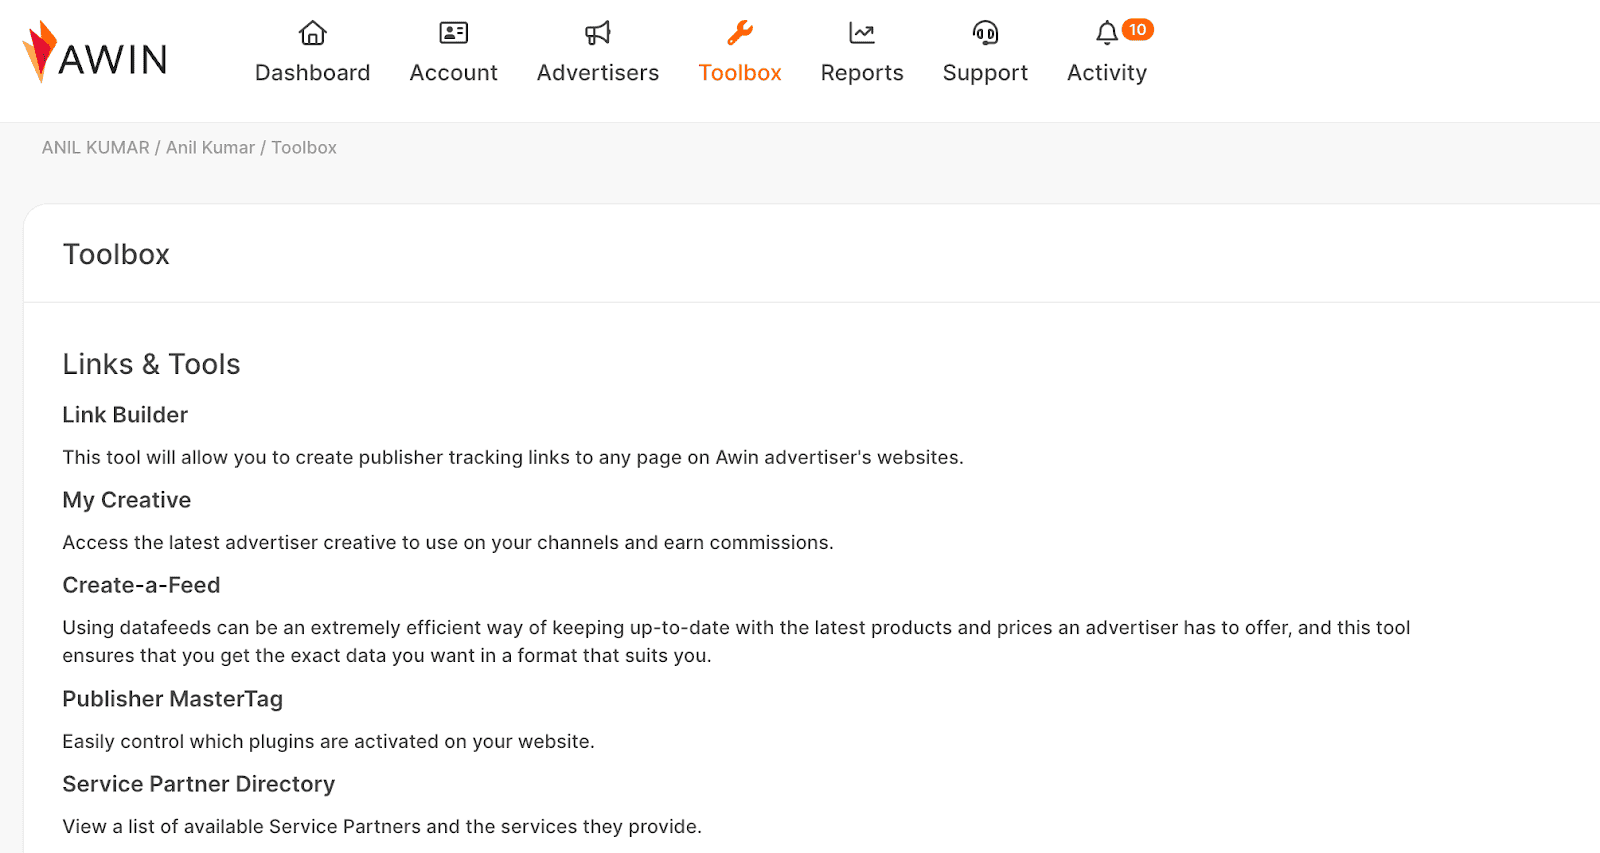Click the Toolbox wrench icon
1600x853 pixels.
[x=740, y=33]
